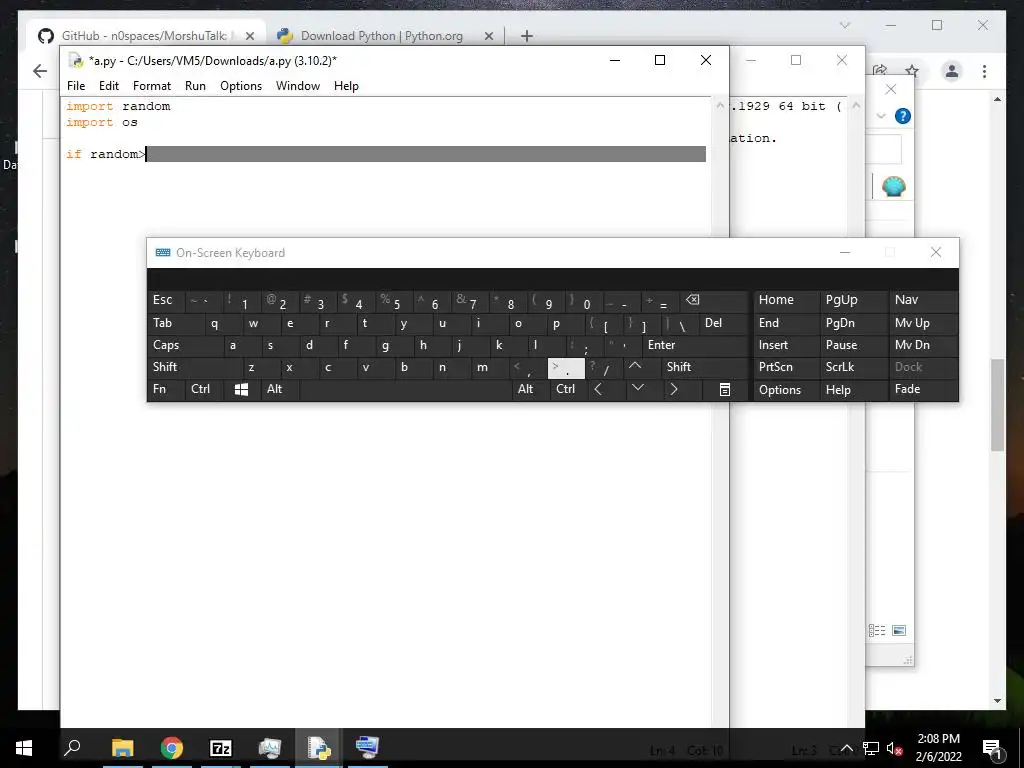
Task: Open a new Chrome tab
Action: [527, 36]
